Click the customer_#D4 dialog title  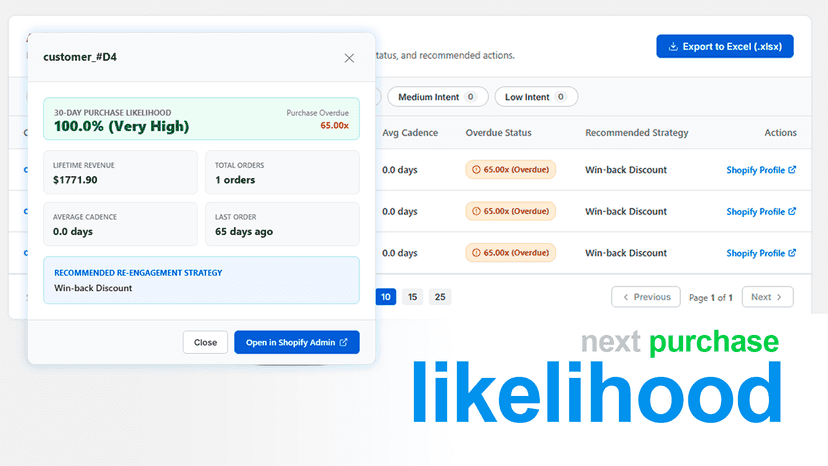(80, 57)
